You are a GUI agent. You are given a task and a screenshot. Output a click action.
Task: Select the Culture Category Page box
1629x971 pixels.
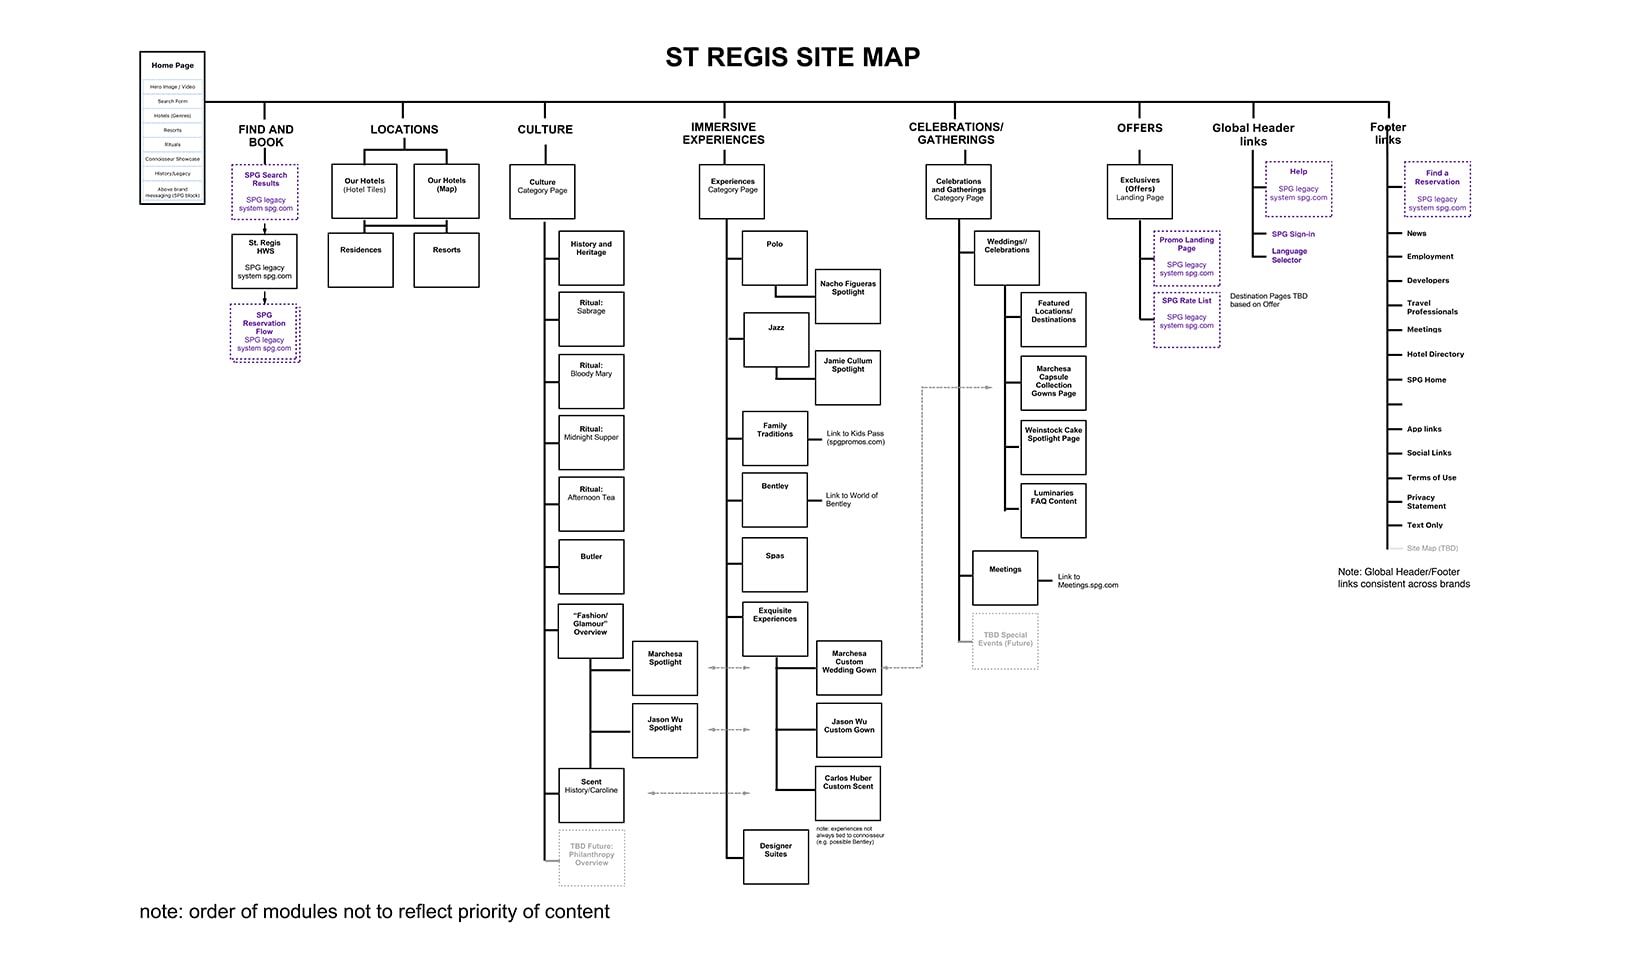click(x=542, y=192)
